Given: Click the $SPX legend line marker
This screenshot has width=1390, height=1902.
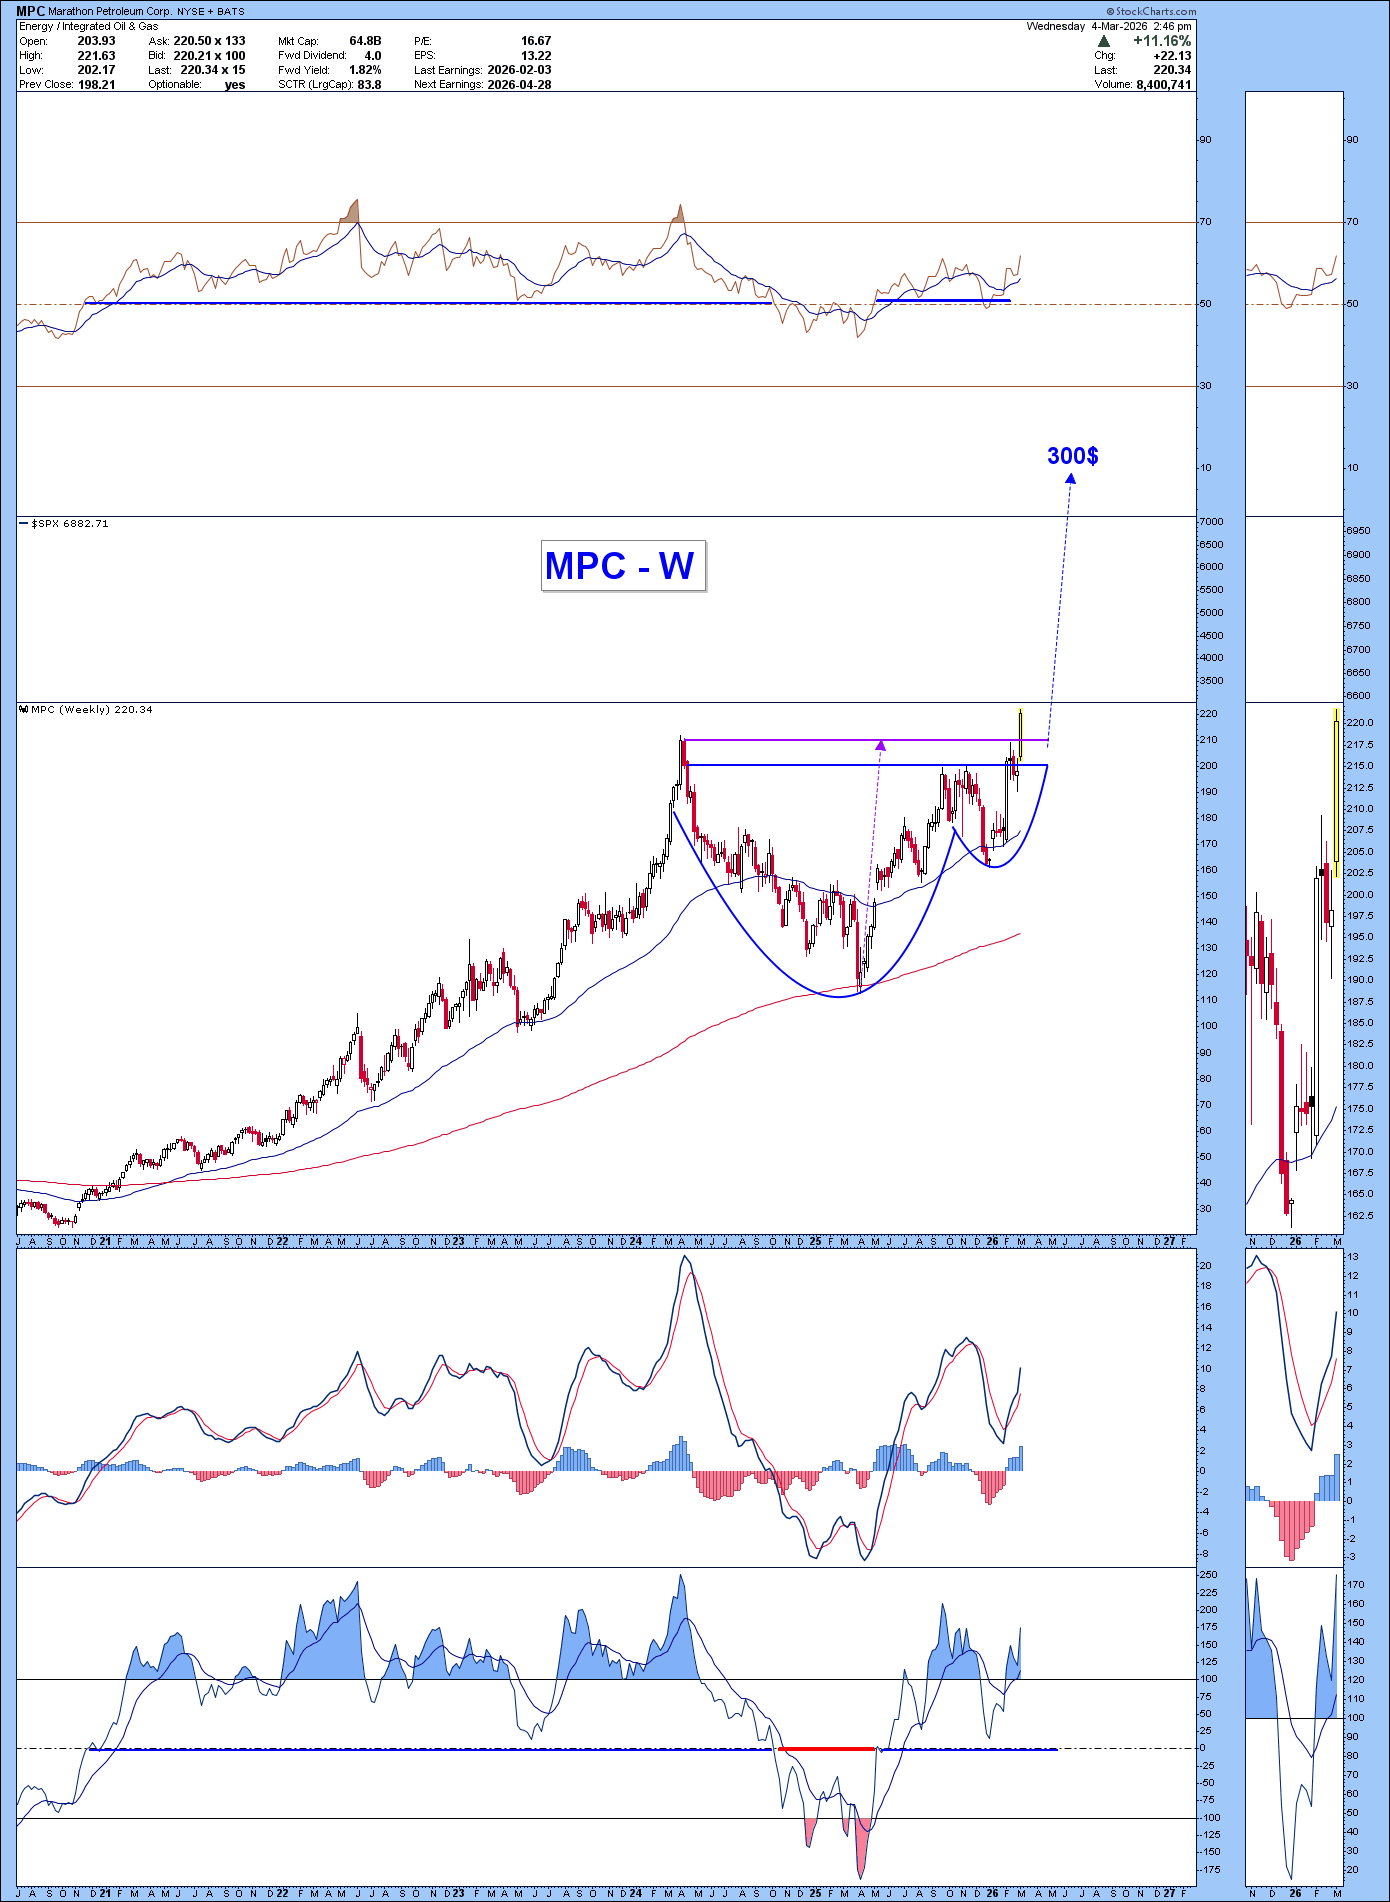Looking at the screenshot, I should click(x=24, y=524).
